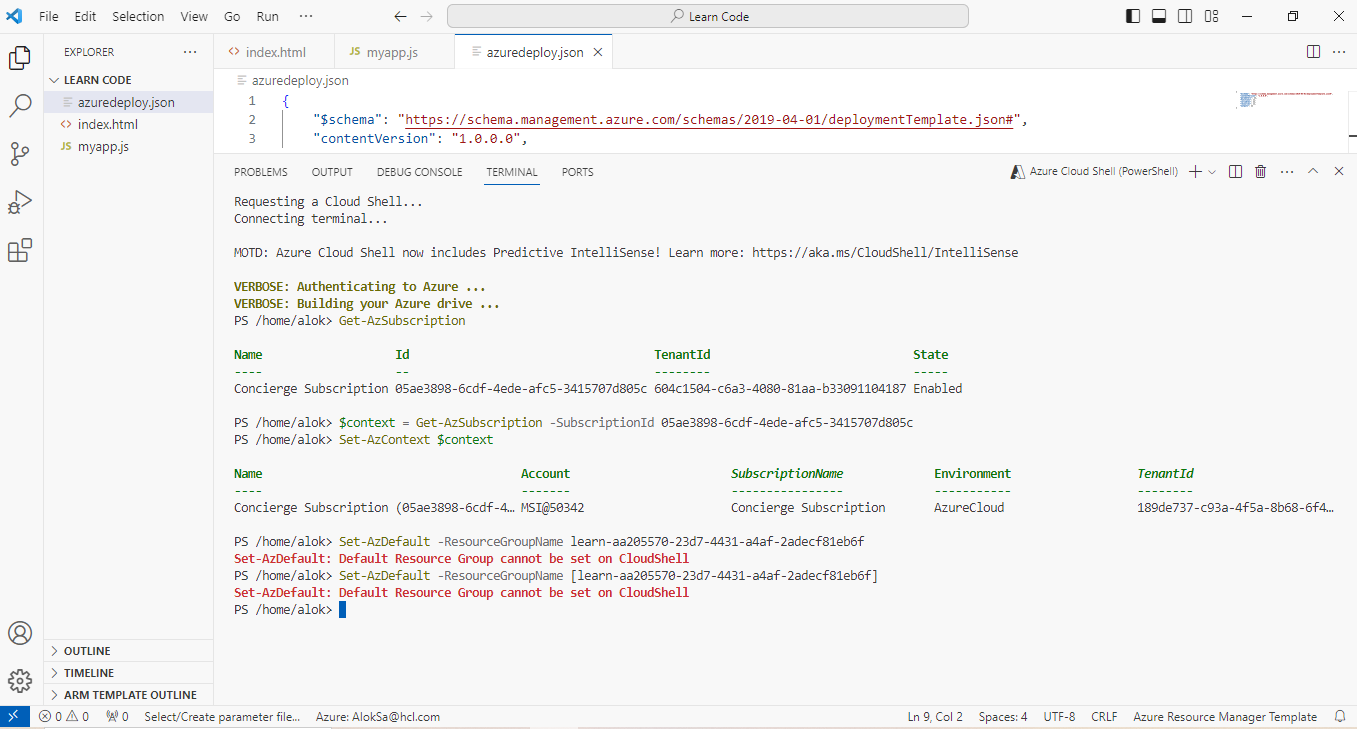
Task: Toggle Secondary Side Bar visibility
Action: [1185, 16]
